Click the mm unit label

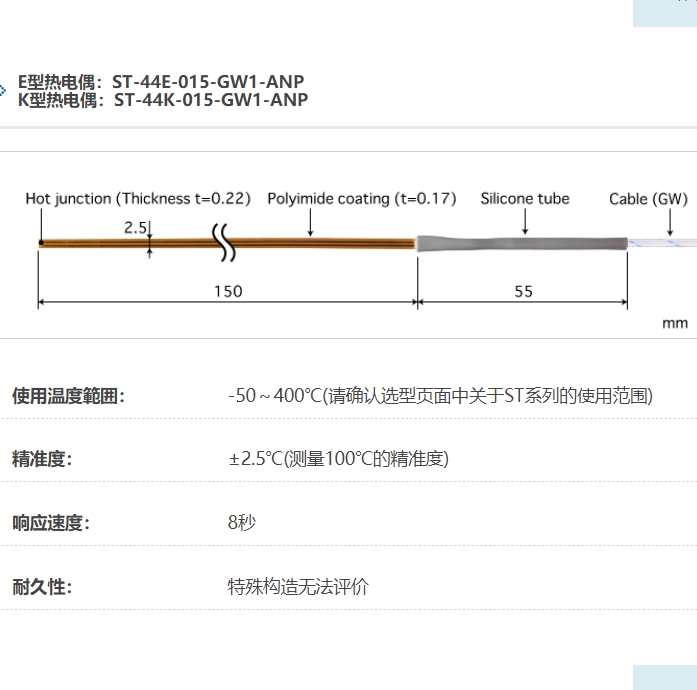point(675,323)
